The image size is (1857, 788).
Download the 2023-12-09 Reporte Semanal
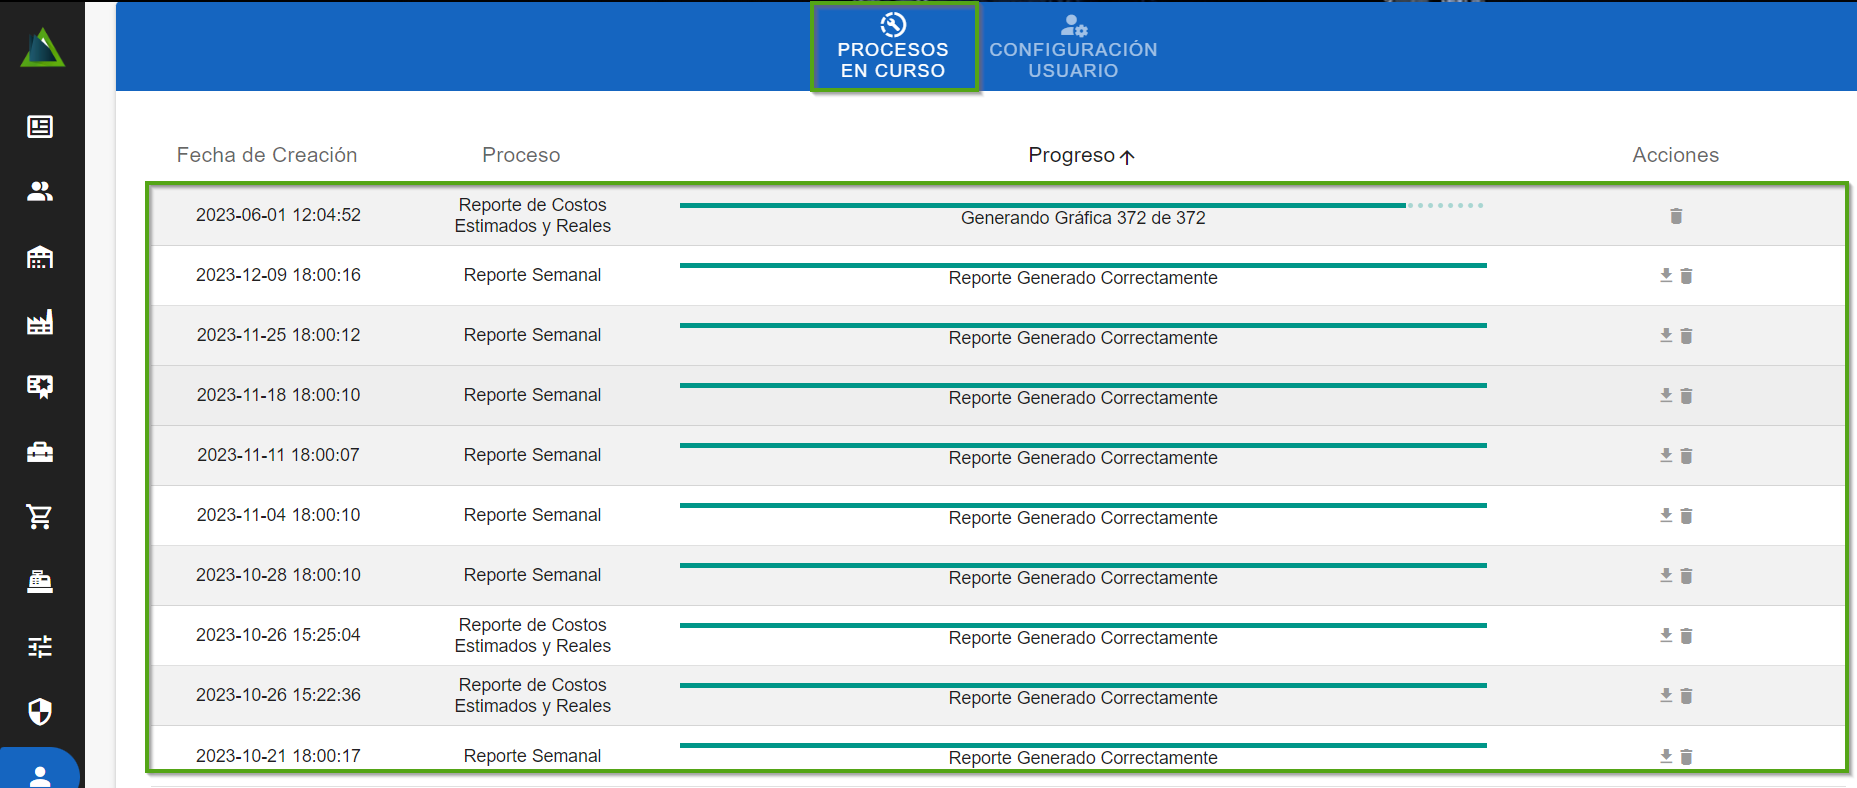tap(1666, 275)
